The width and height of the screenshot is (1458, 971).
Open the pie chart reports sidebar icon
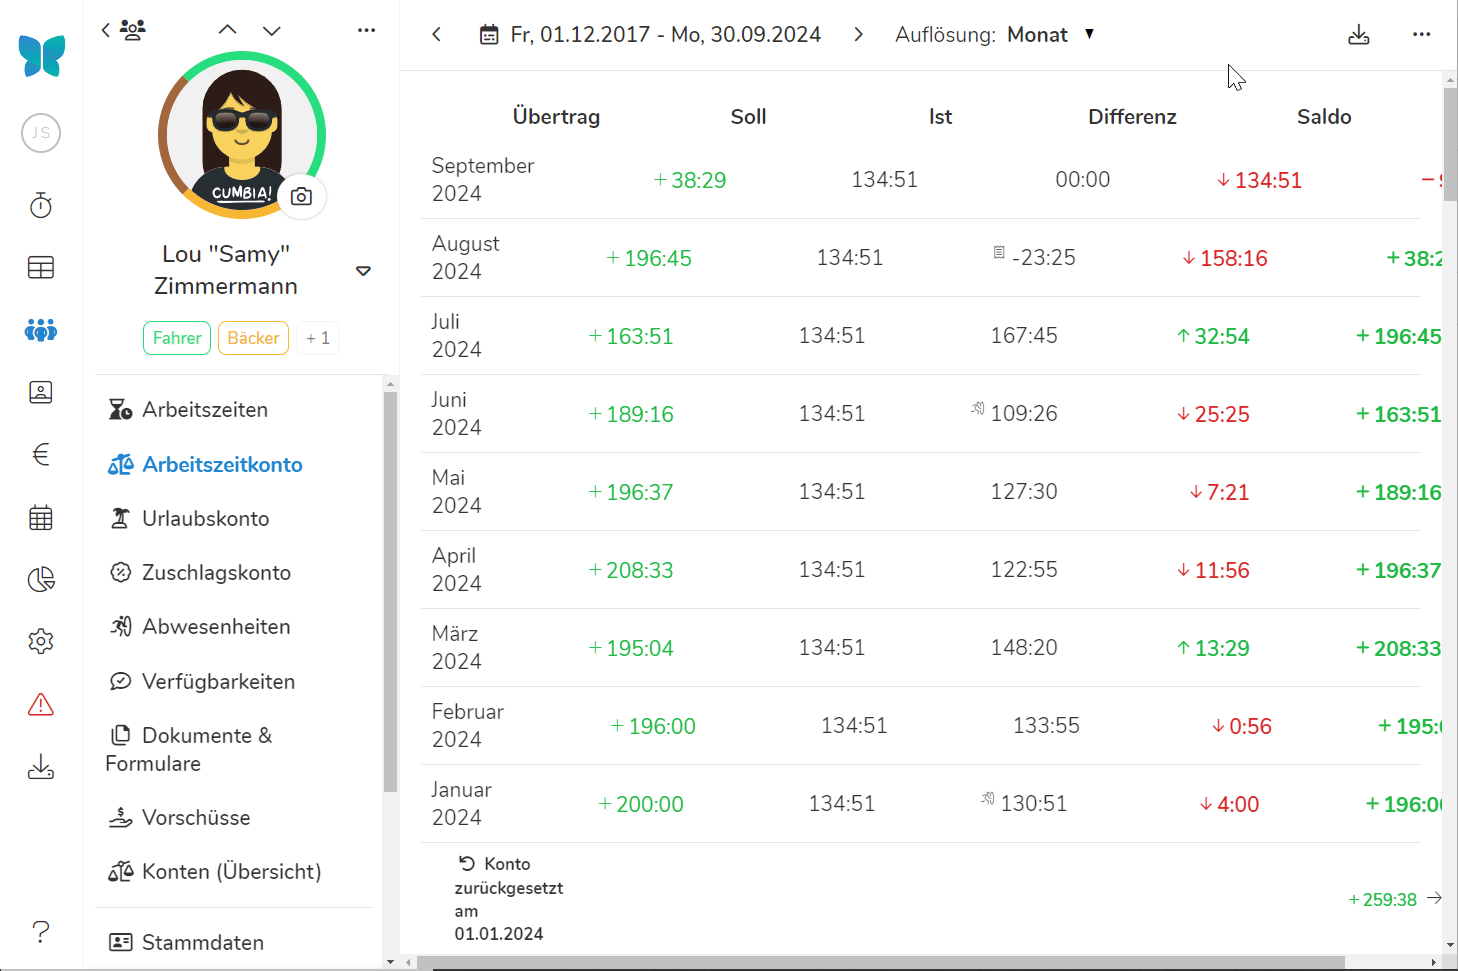point(41,579)
